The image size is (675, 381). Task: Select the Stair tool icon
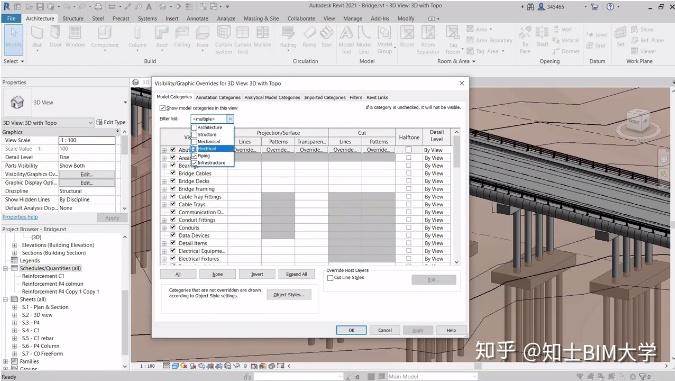[x=327, y=33]
